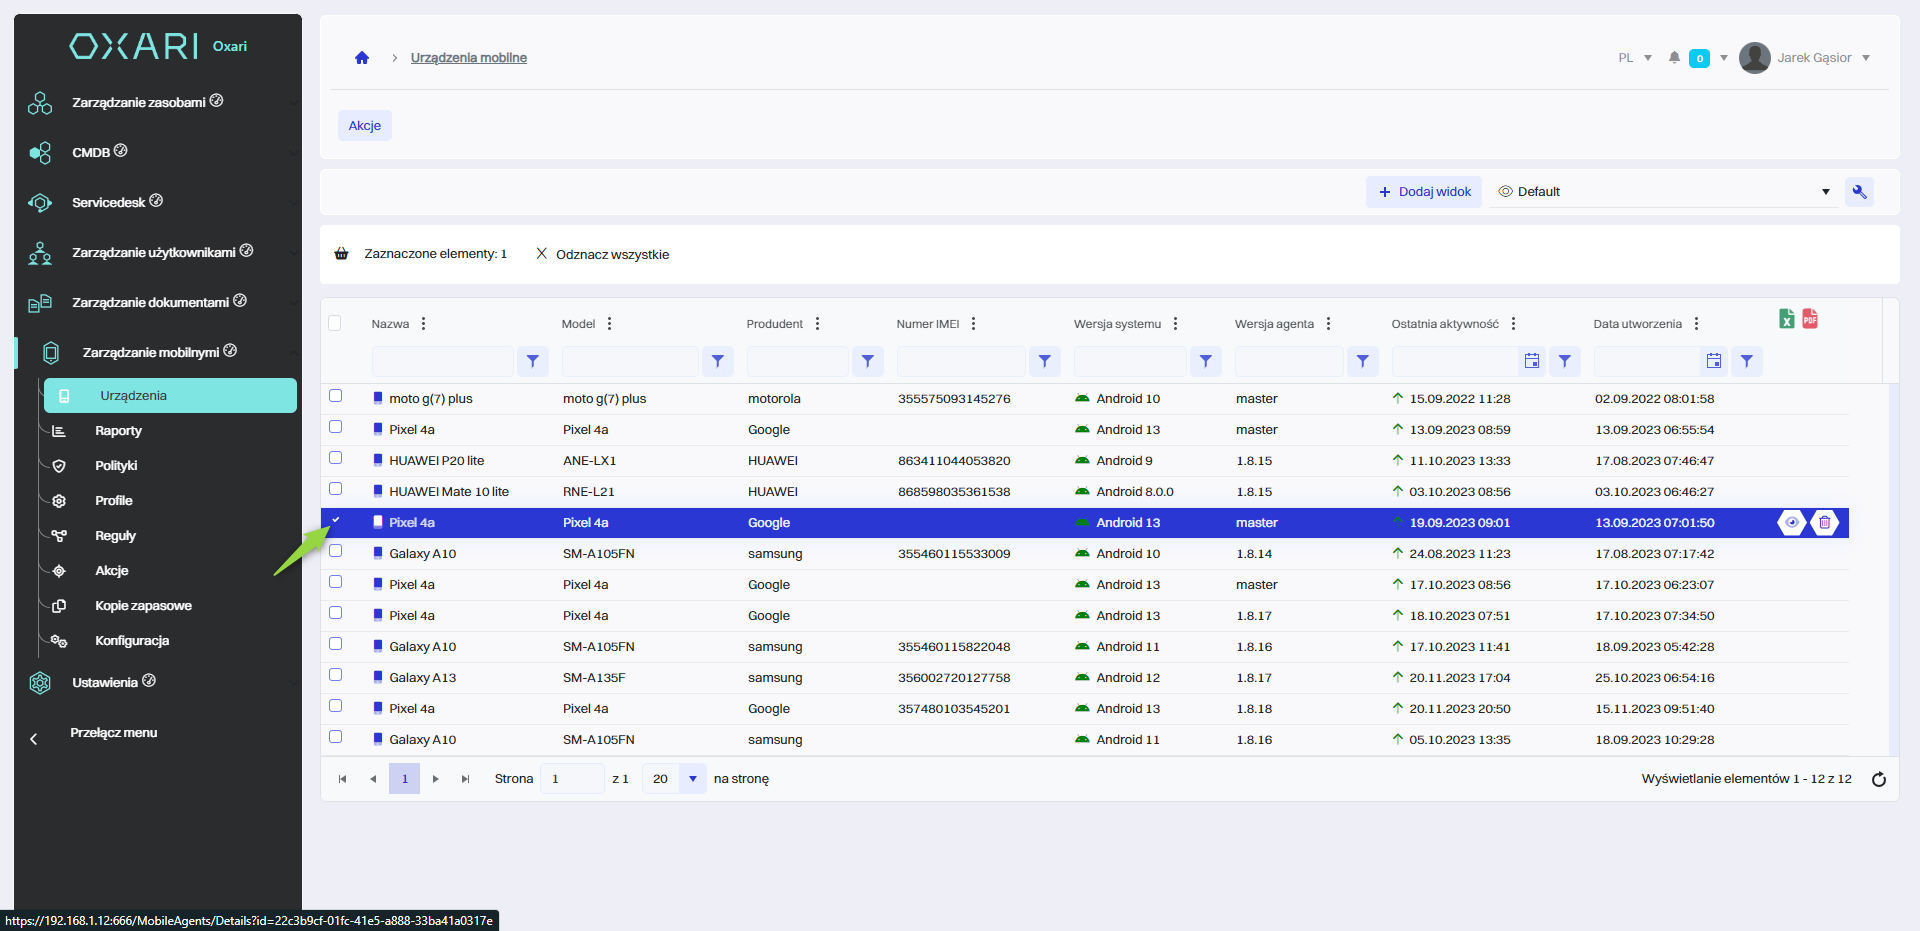
Task: Click the Model column filter input
Action: 630,361
